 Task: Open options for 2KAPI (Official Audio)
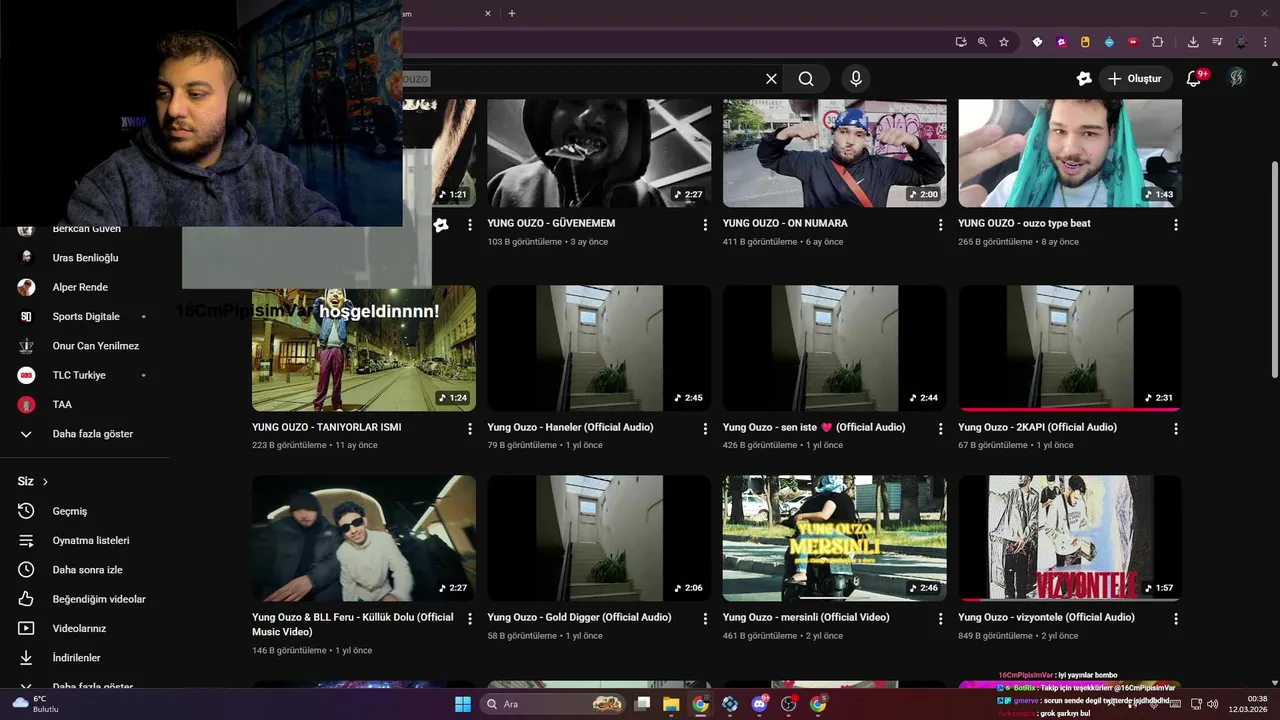coord(1176,429)
